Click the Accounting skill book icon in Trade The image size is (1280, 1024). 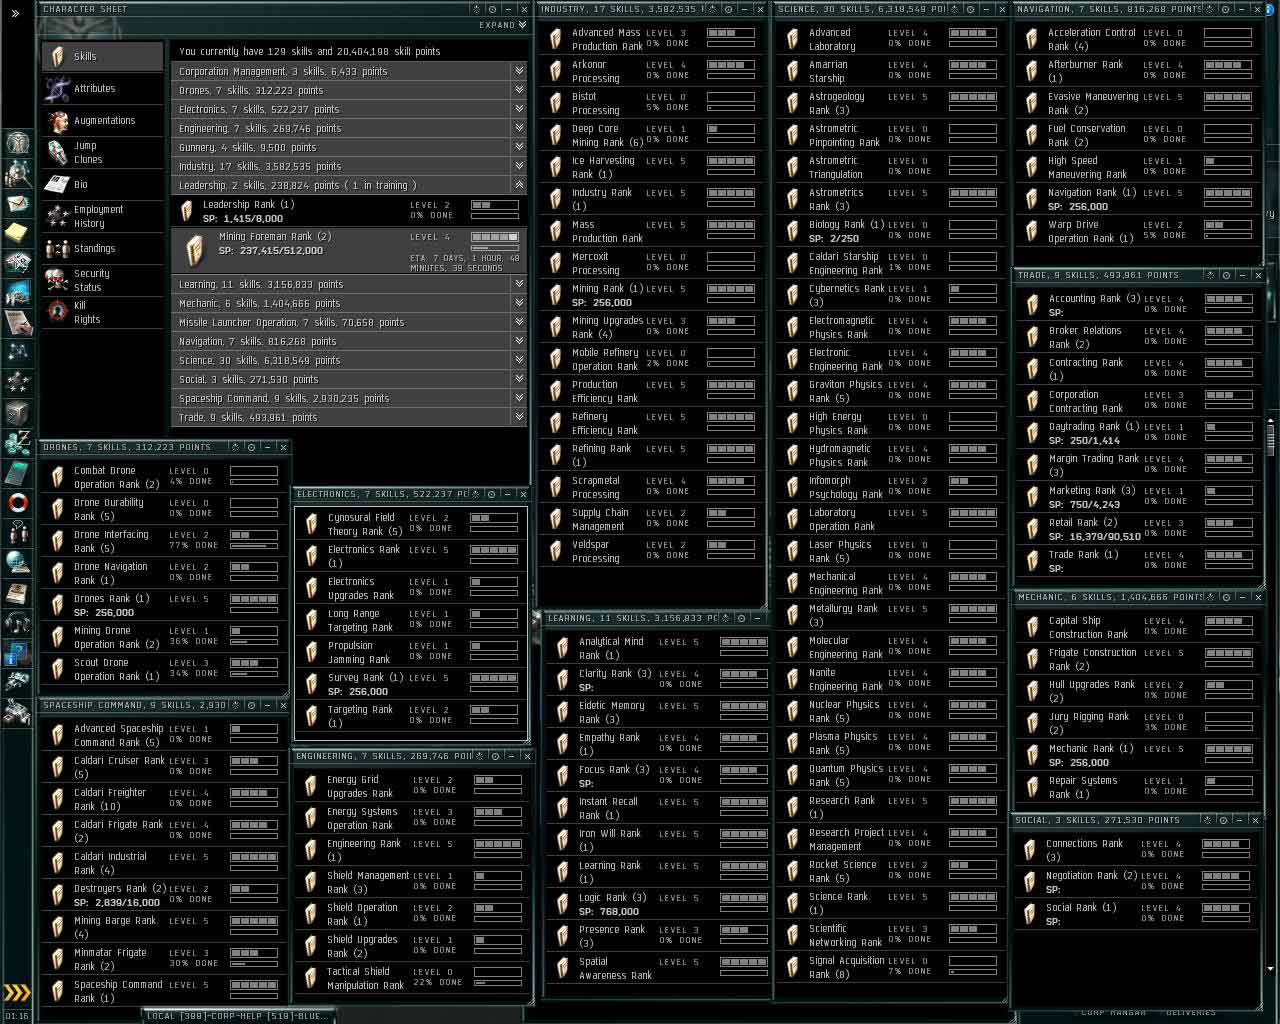point(1033,305)
